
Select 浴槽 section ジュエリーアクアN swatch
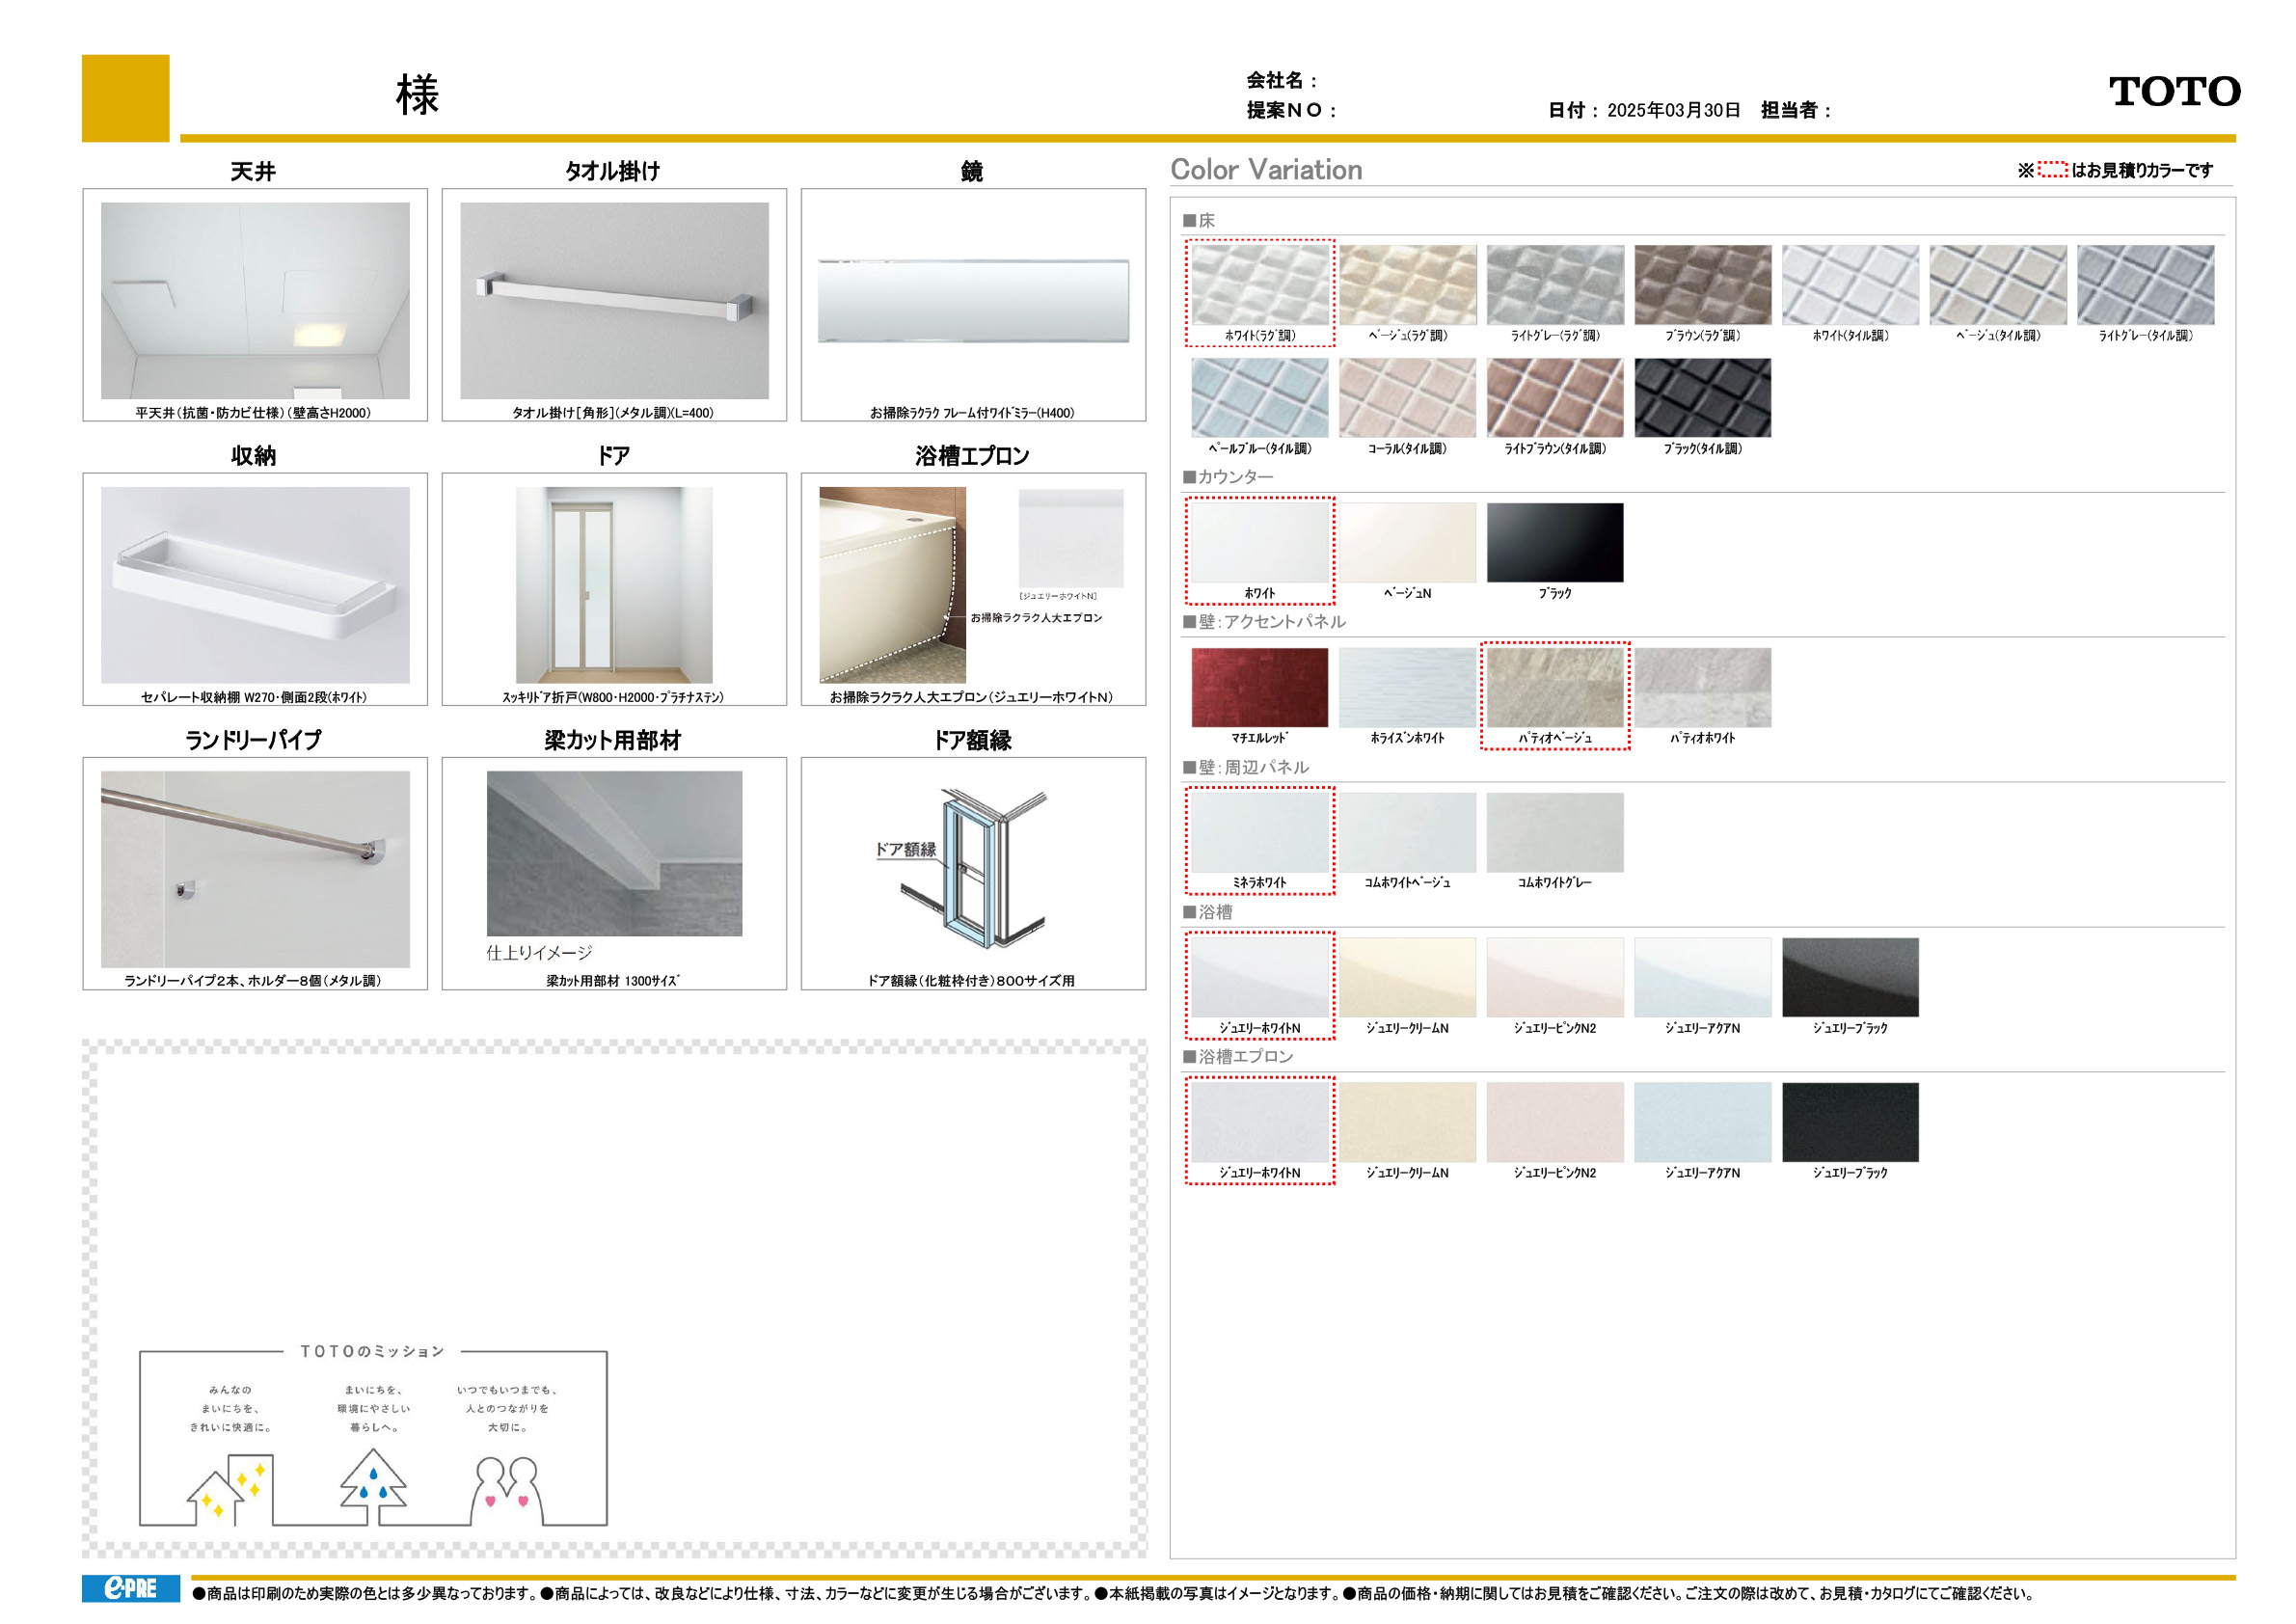tap(1703, 978)
